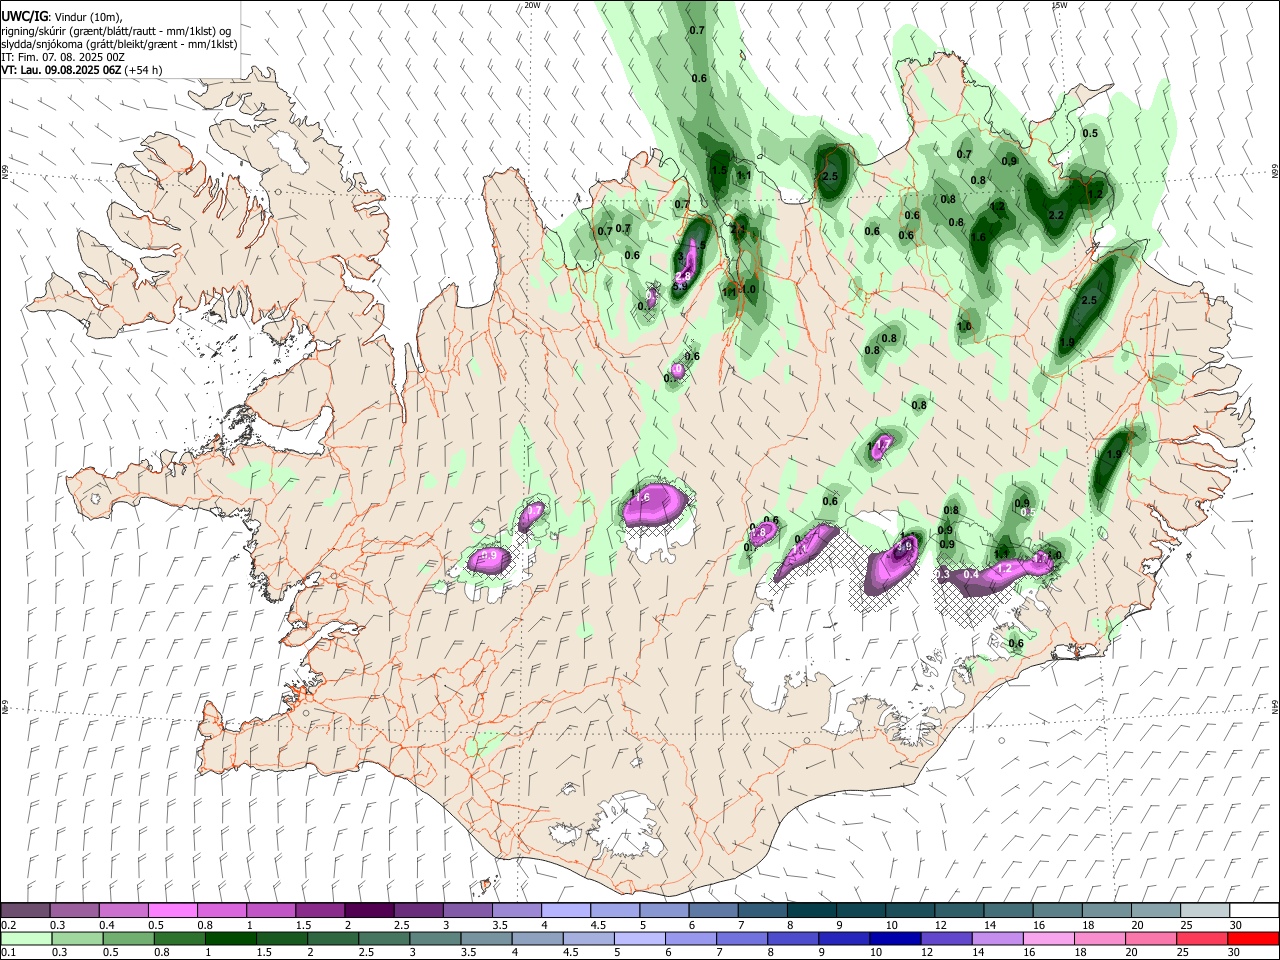
Task: Pick the 4.5–5 pale periwinkle rain swatch
Action: [588, 938]
